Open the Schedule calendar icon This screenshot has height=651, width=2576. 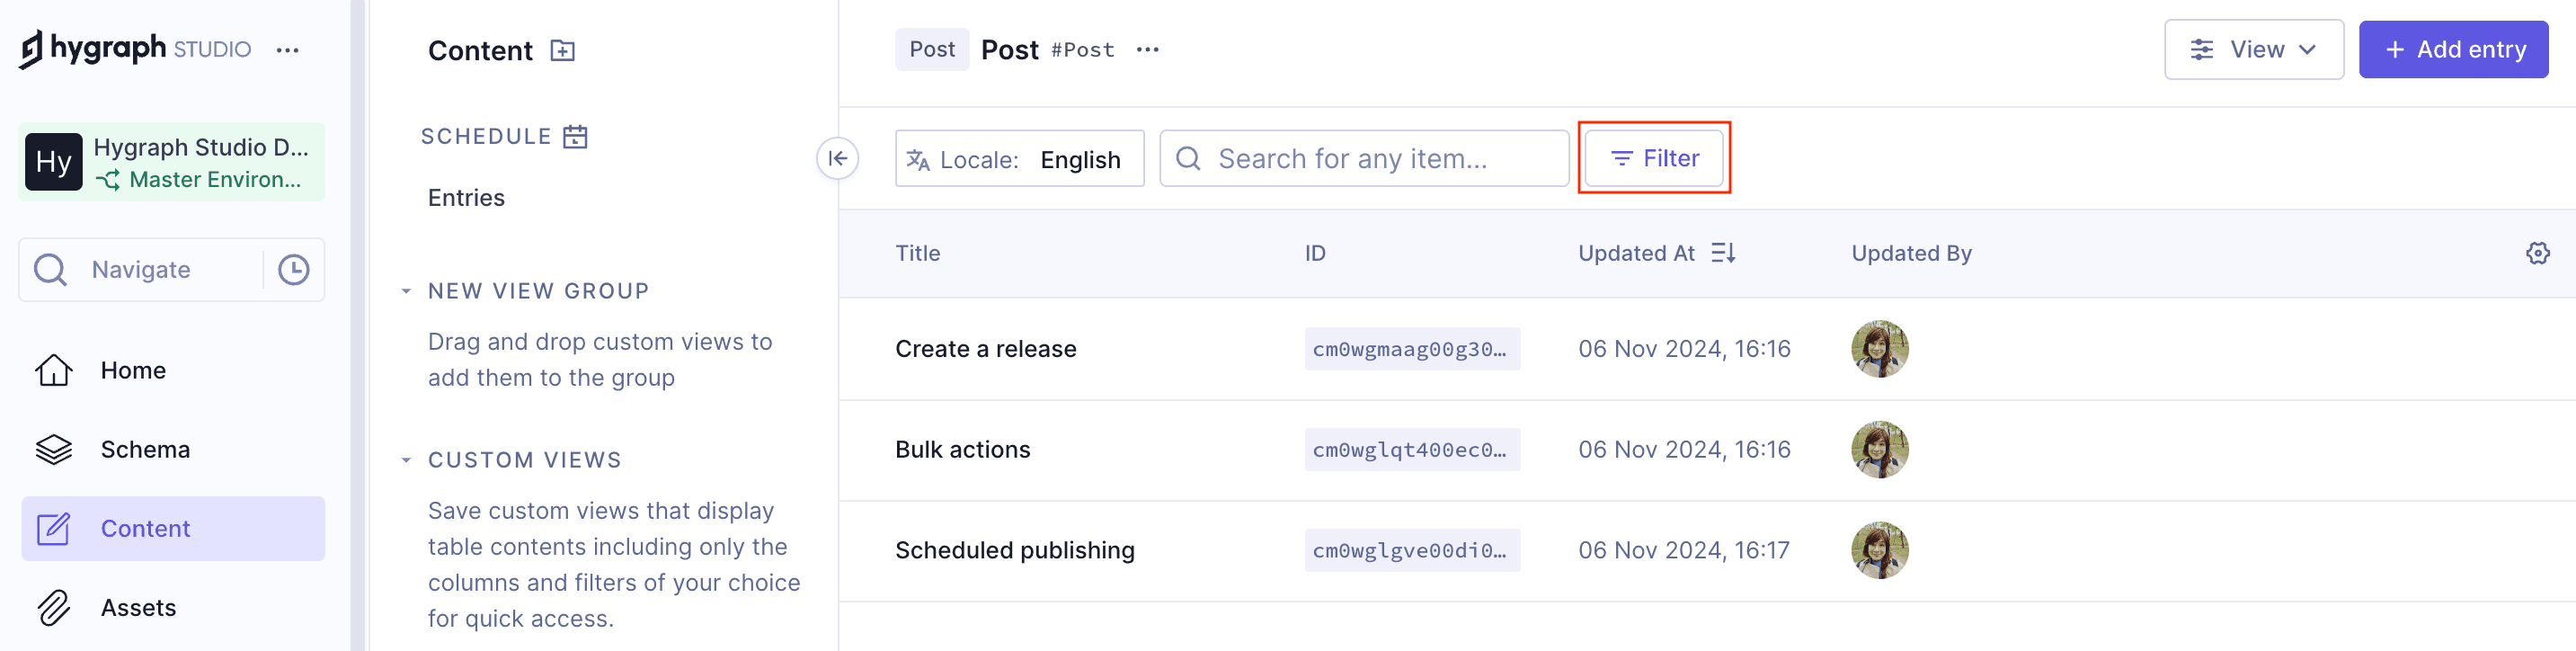click(575, 137)
